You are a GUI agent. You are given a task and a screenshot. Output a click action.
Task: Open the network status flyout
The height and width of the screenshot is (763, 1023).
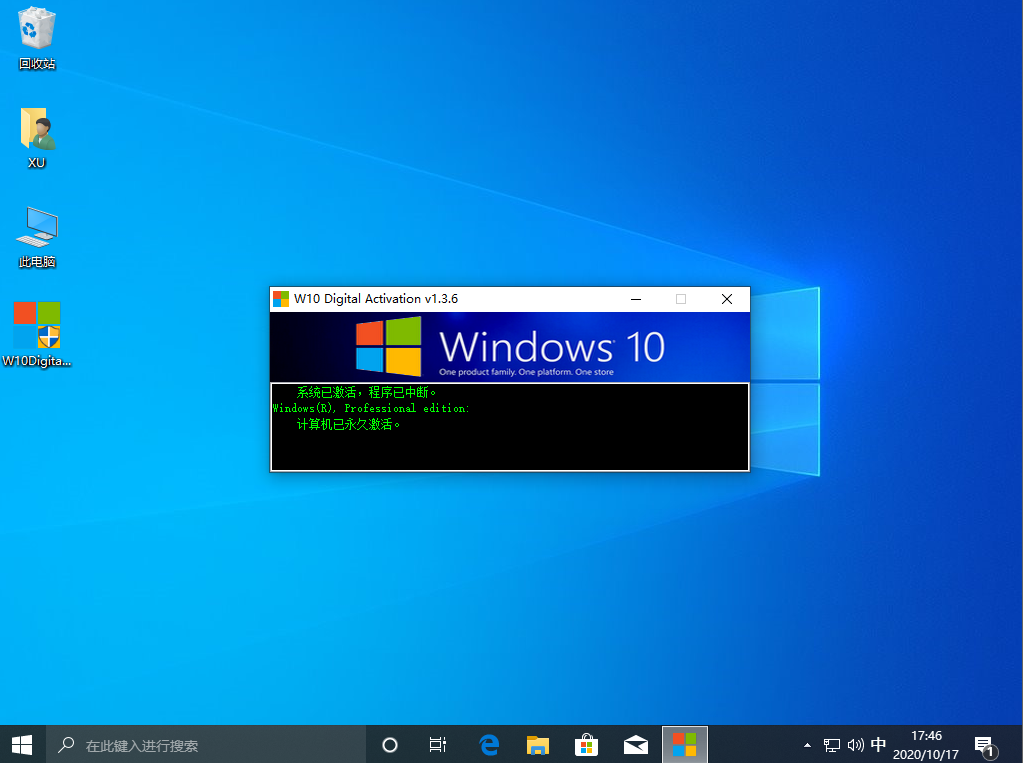pyautogui.click(x=831, y=744)
